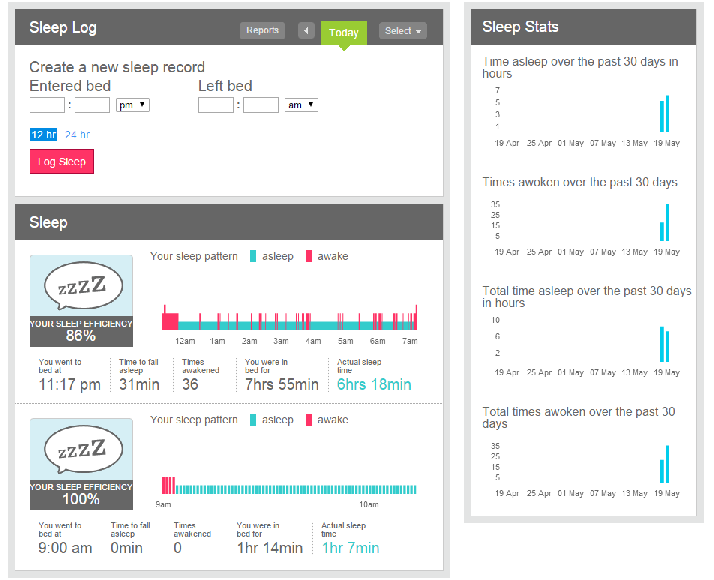Image resolution: width=714 pixels, height=580 pixels.
Task: Click the zzZZ sleep bubble for 86% efficiency
Action: coord(81,288)
